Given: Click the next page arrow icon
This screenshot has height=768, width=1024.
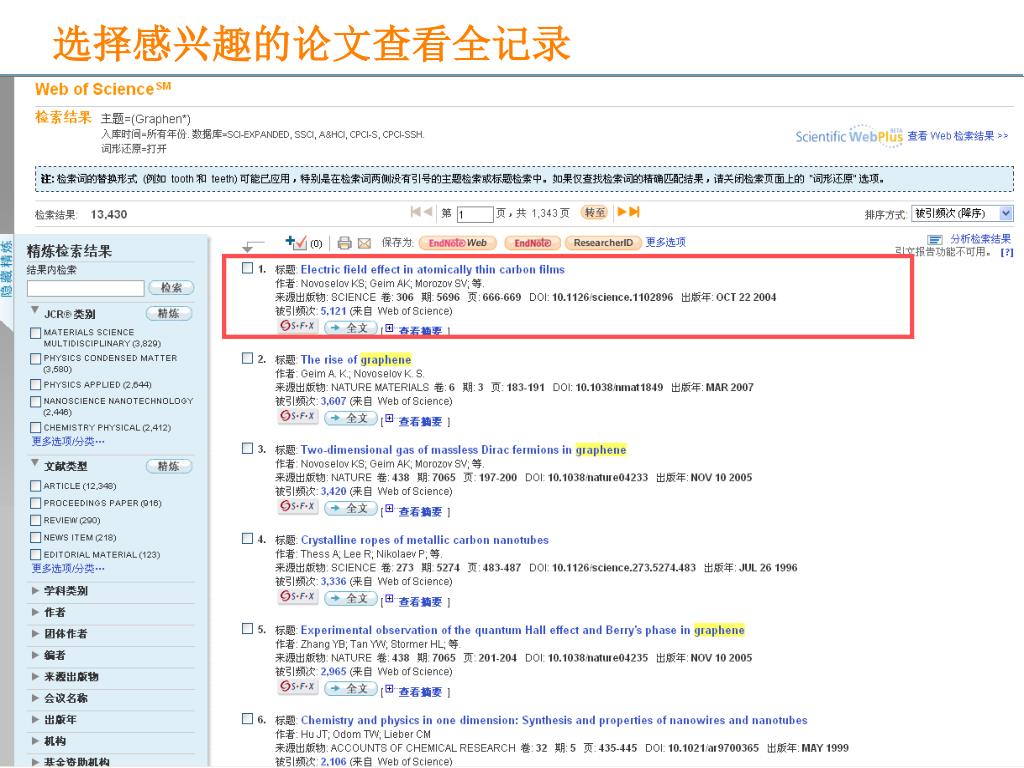Looking at the screenshot, I should (x=622, y=212).
